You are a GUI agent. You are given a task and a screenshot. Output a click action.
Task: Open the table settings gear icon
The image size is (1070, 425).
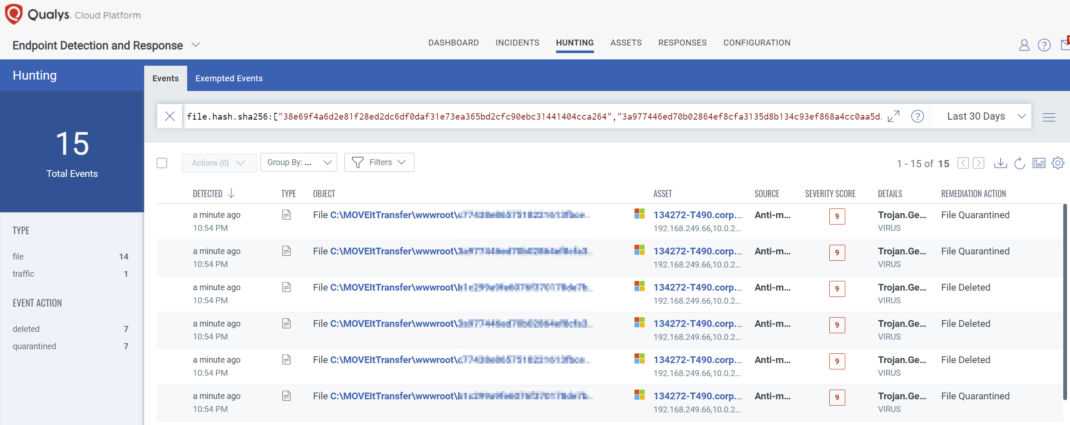[x=1058, y=163]
